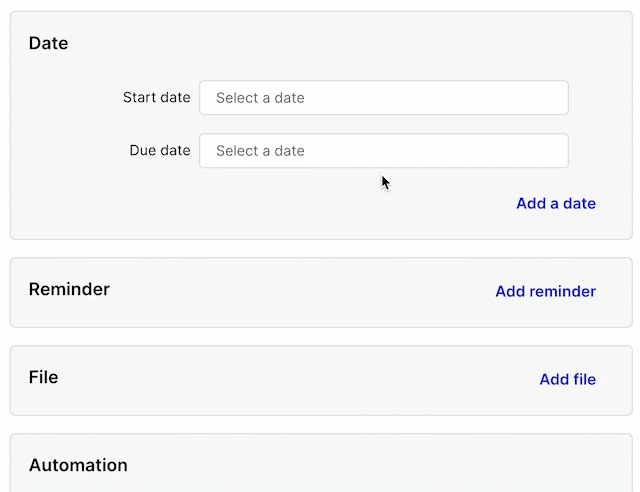Select the Reminder section heading

pyautogui.click(x=69, y=289)
